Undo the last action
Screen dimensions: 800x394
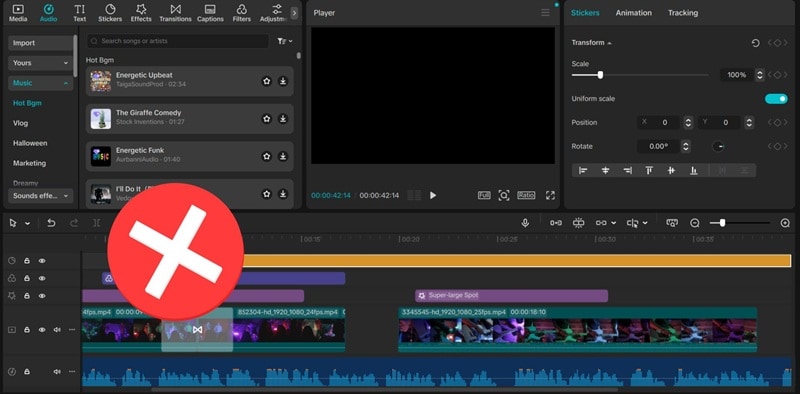click(x=51, y=223)
